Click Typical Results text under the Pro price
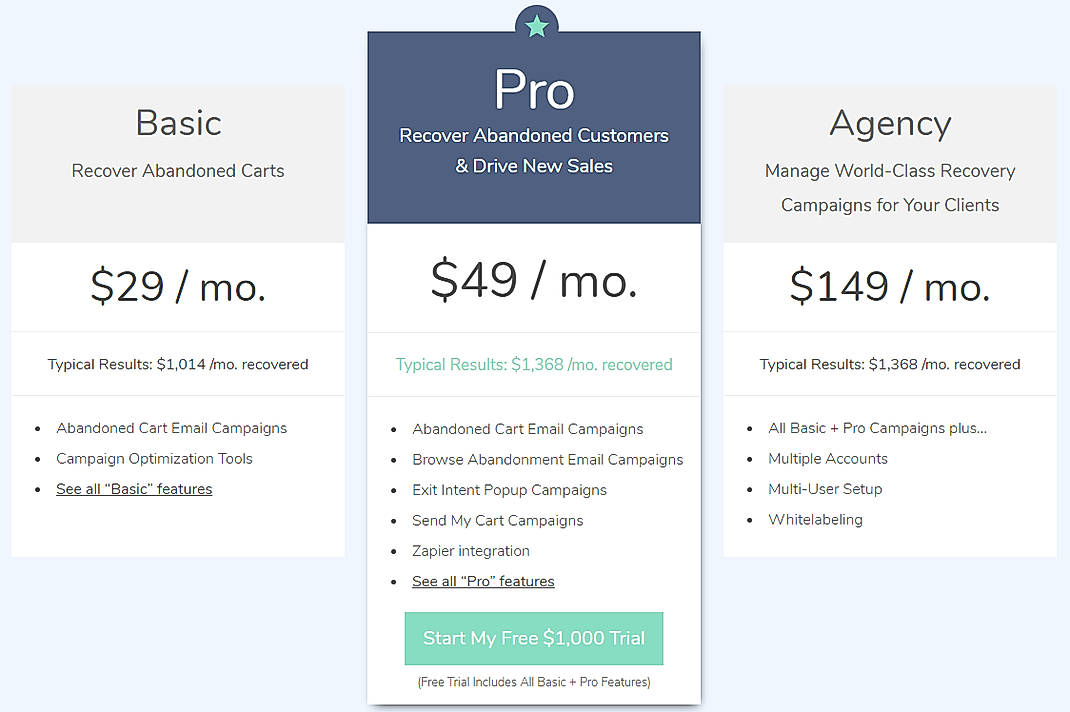Viewport: 1070px width, 712px height. 534,364
